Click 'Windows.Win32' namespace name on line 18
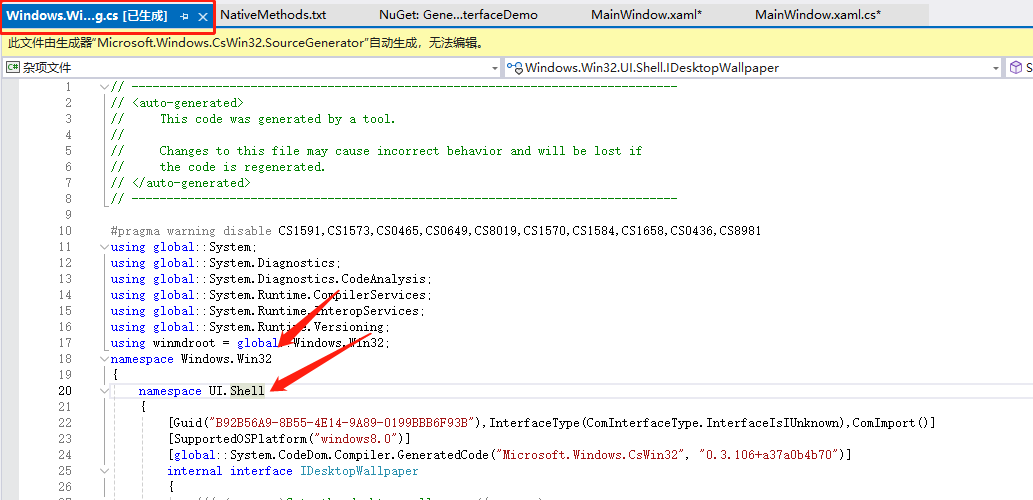The width and height of the screenshot is (1033, 500). (x=226, y=359)
